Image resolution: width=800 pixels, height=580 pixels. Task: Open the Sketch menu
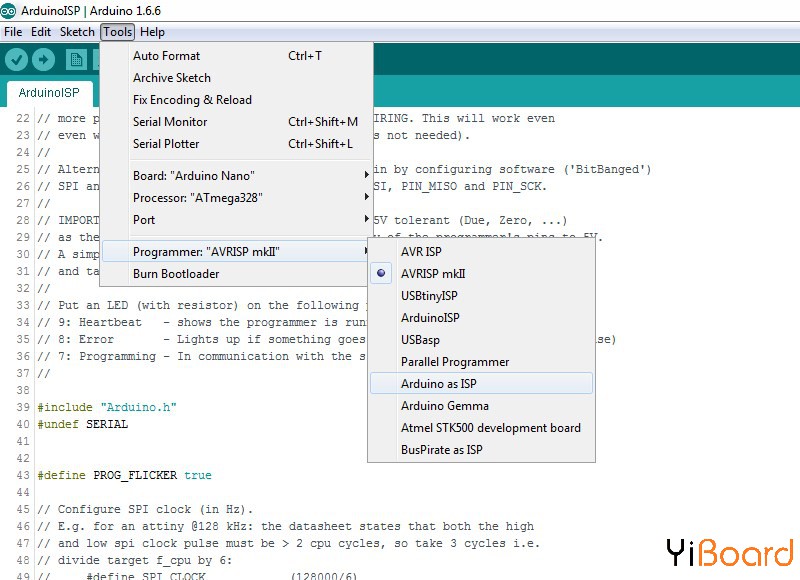[x=77, y=32]
